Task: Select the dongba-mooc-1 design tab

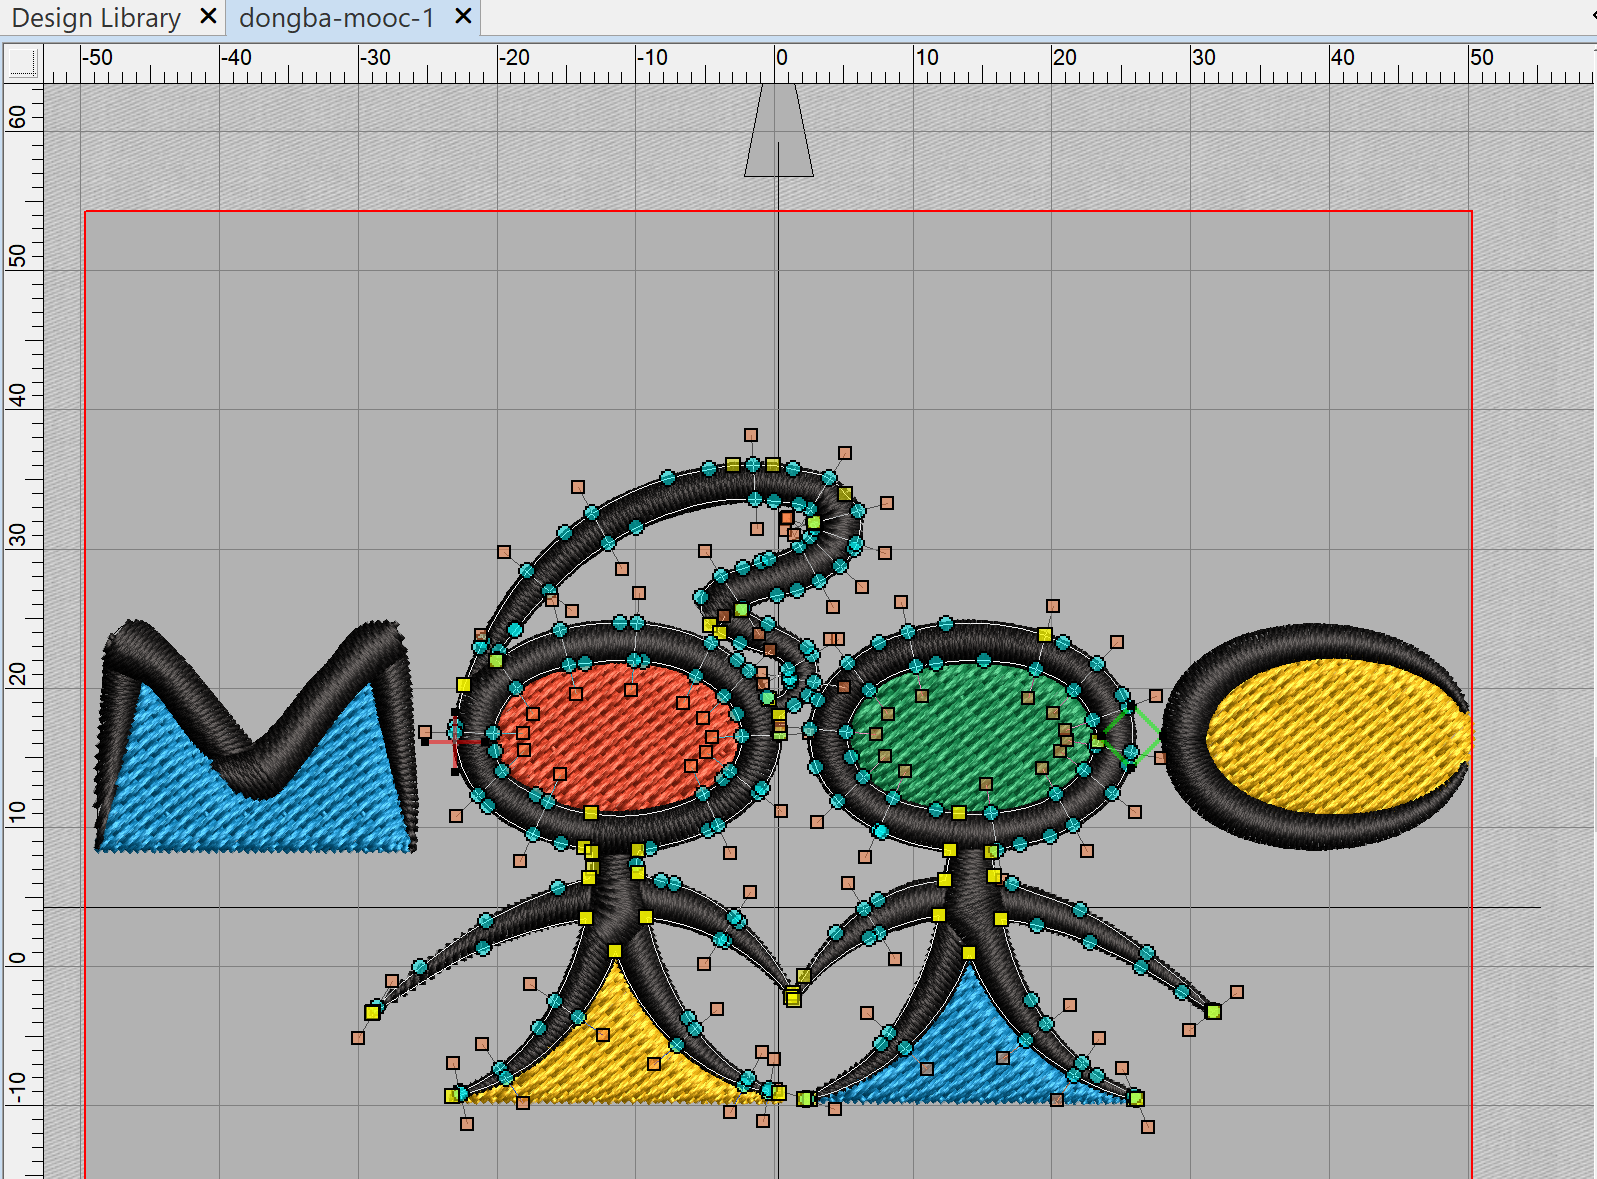Action: (x=336, y=18)
